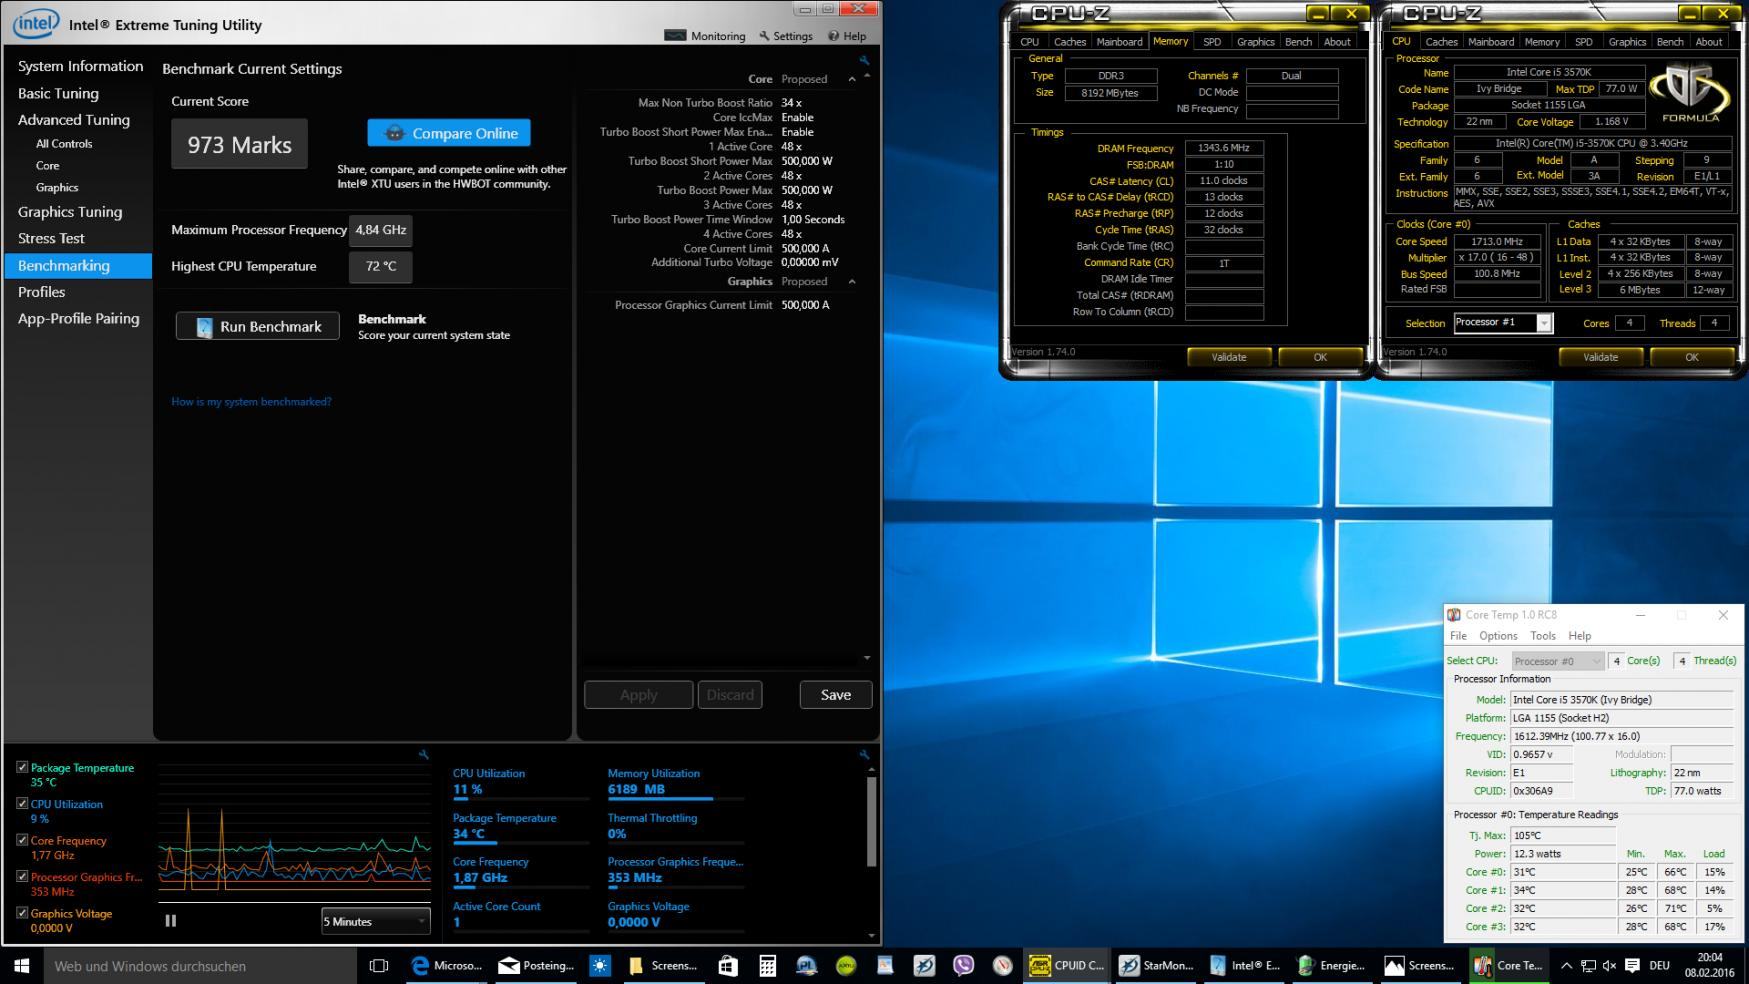1749x984 pixels.
Task: Open the Windows Start menu
Action: [21, 966]
